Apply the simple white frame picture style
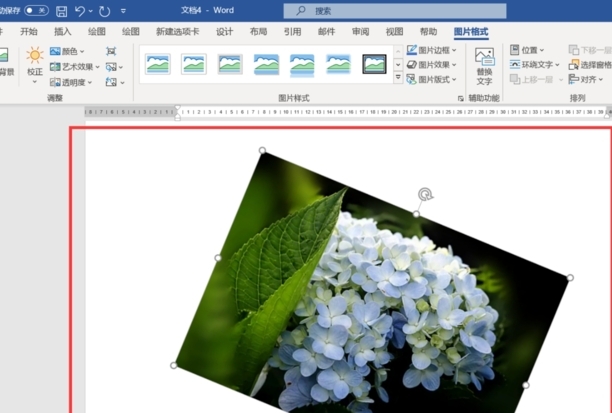 click(158, 64)
